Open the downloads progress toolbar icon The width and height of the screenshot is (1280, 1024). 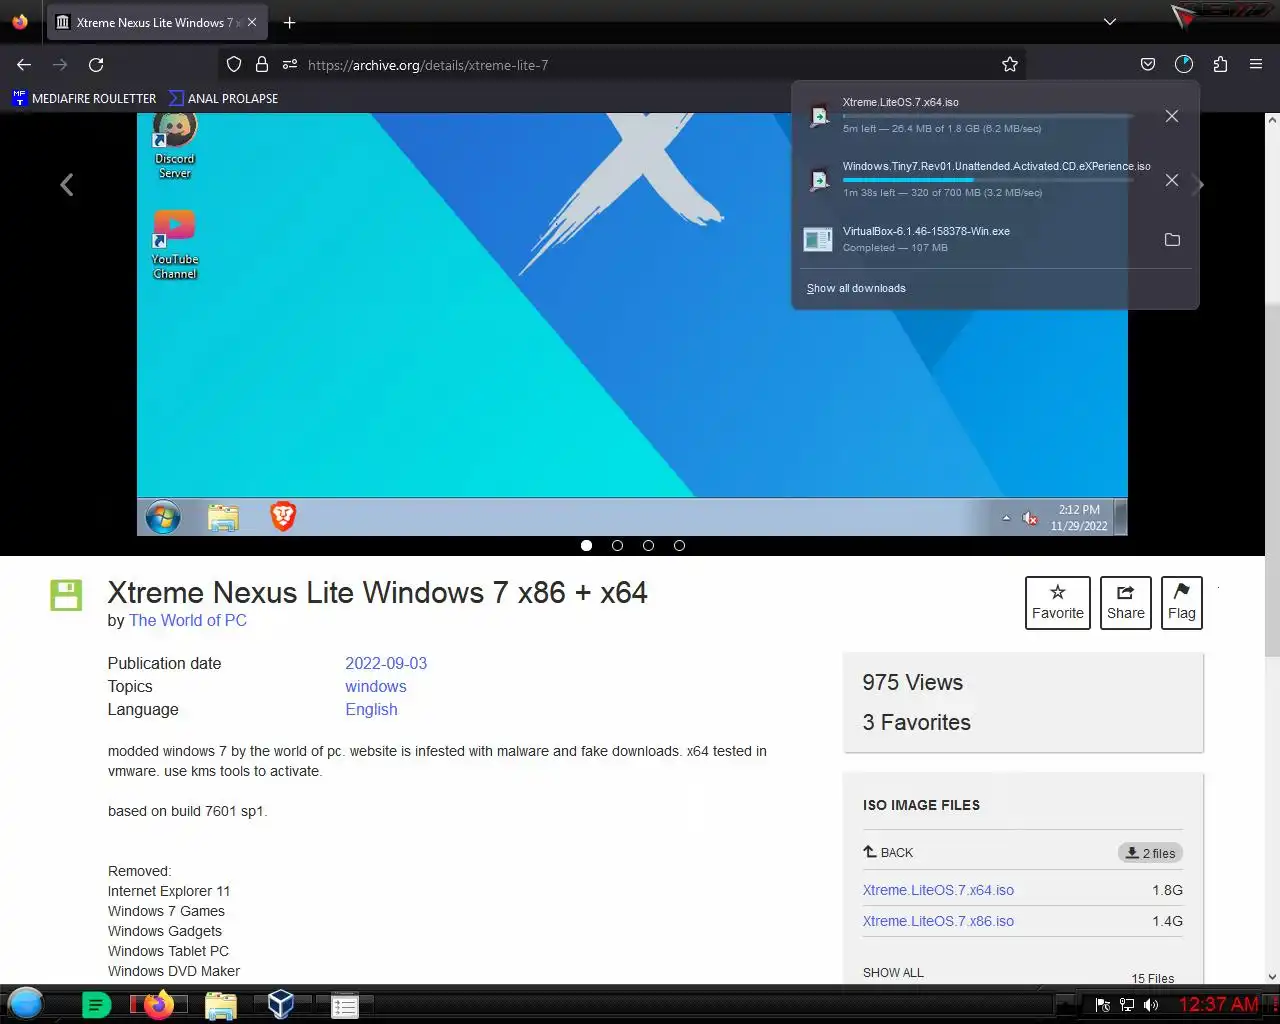coord(1184,65)
